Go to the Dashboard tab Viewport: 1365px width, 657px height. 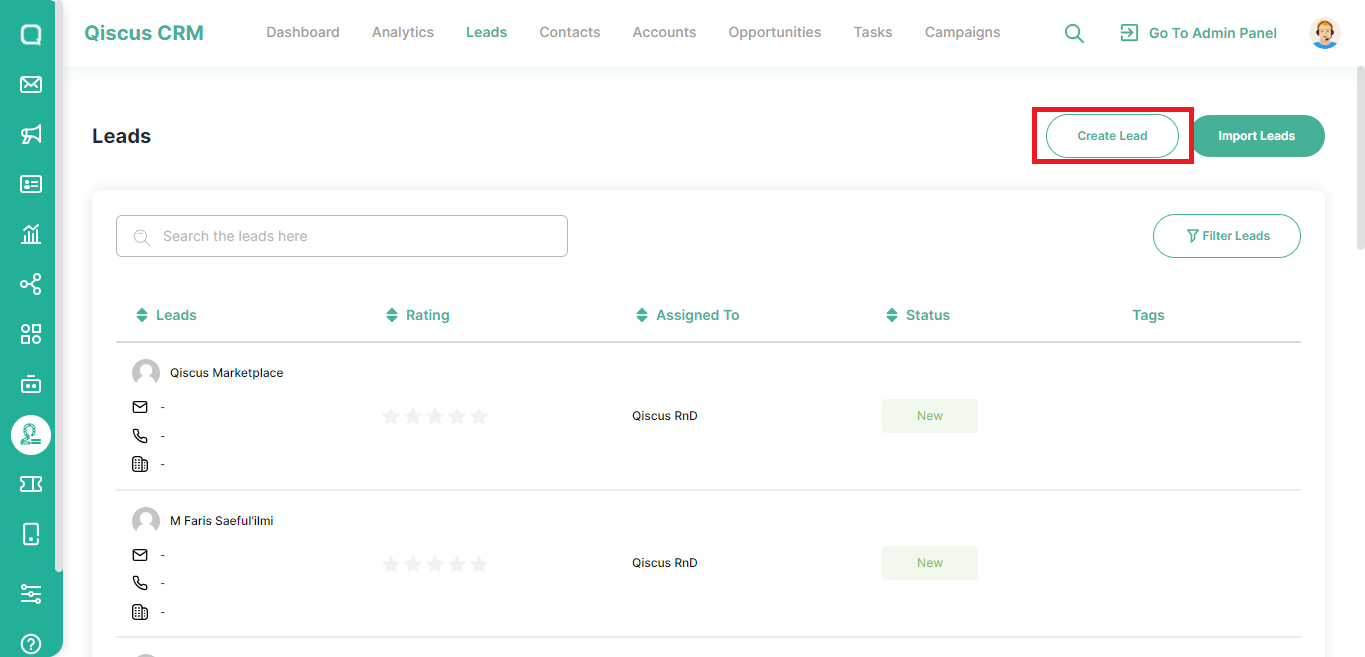tap(303, 32)
